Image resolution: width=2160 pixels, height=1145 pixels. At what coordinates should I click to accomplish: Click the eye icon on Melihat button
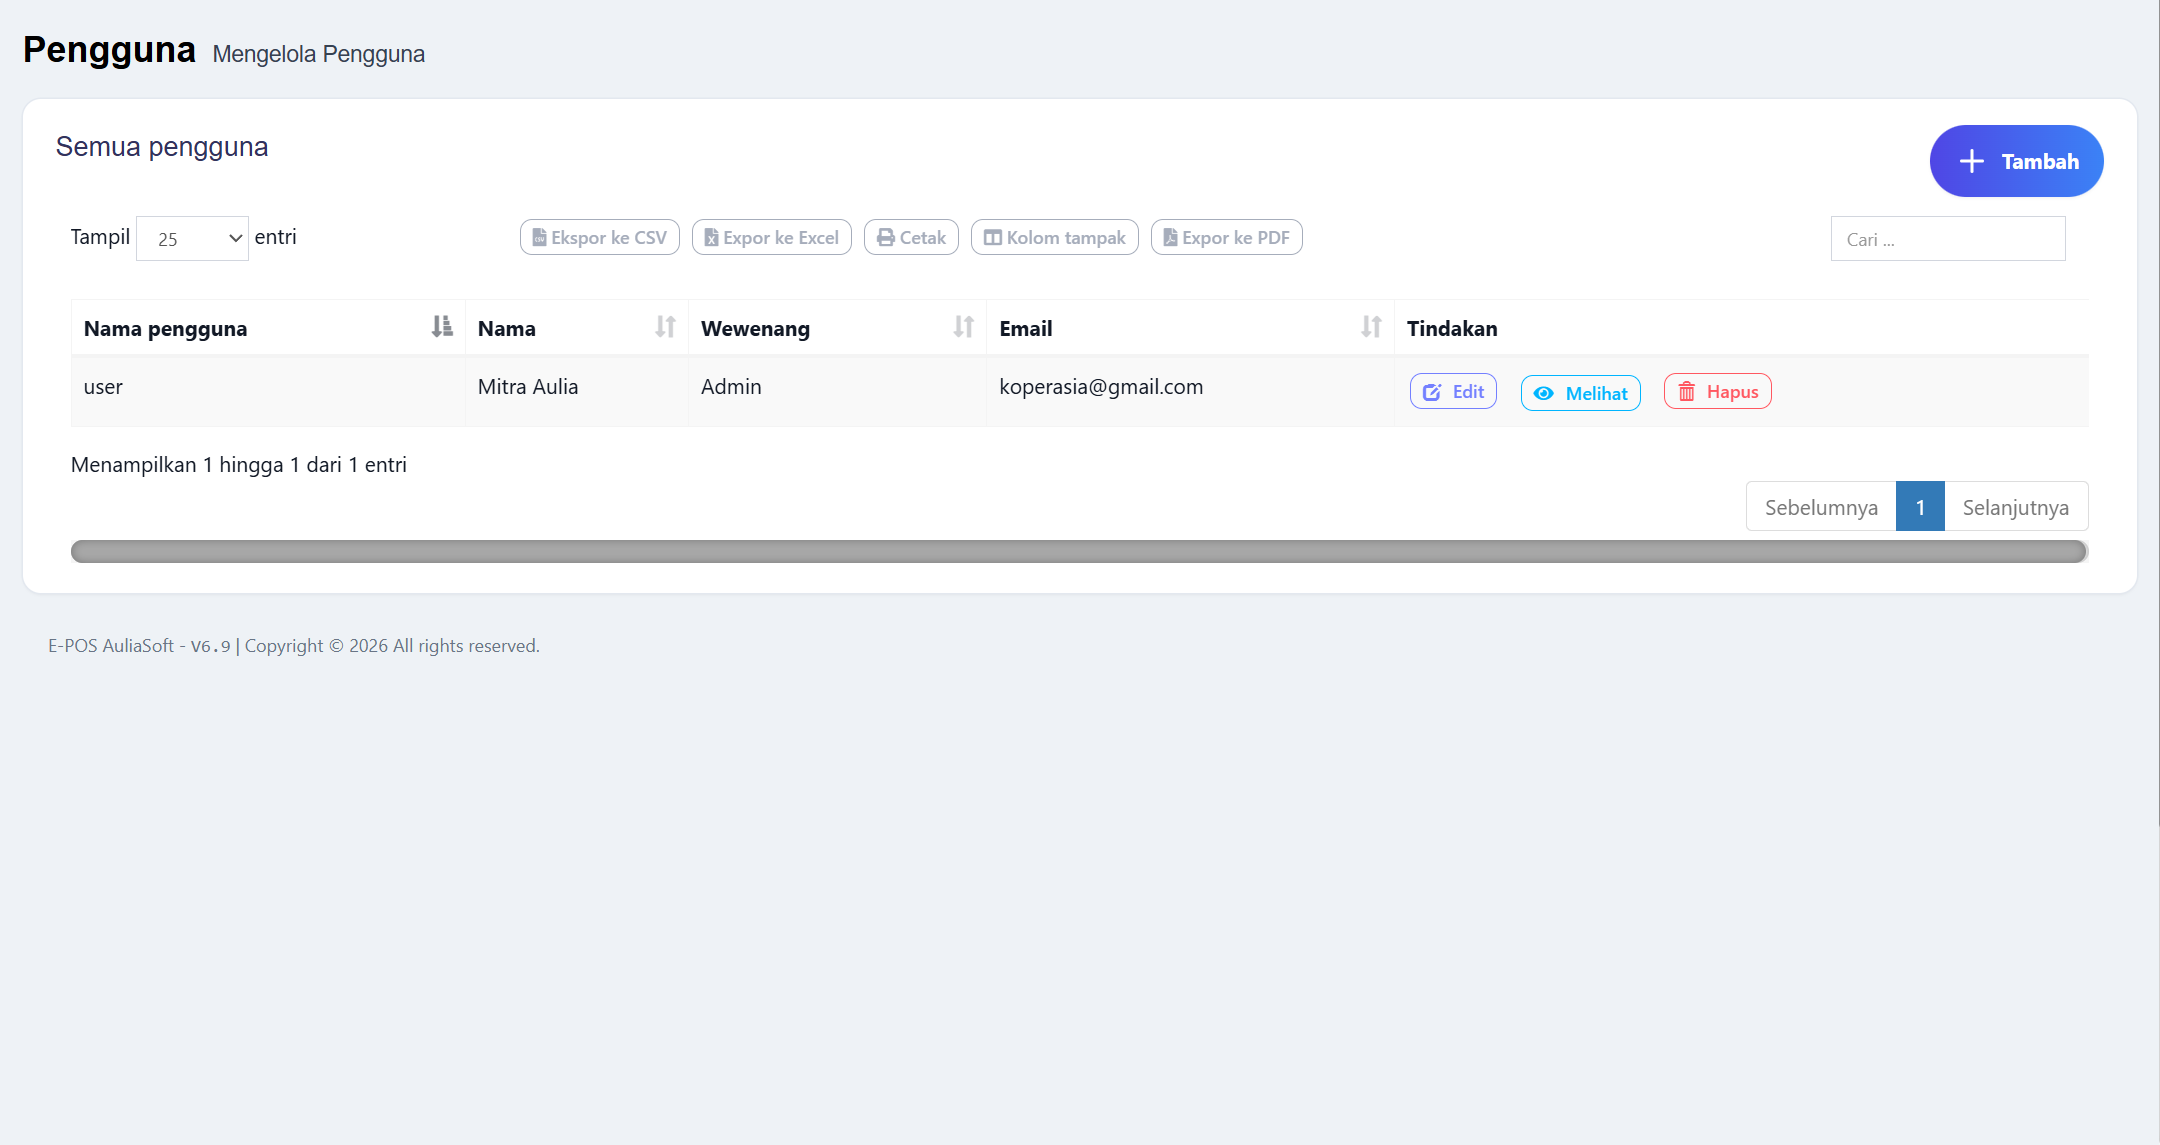(x=1544, y=393)
